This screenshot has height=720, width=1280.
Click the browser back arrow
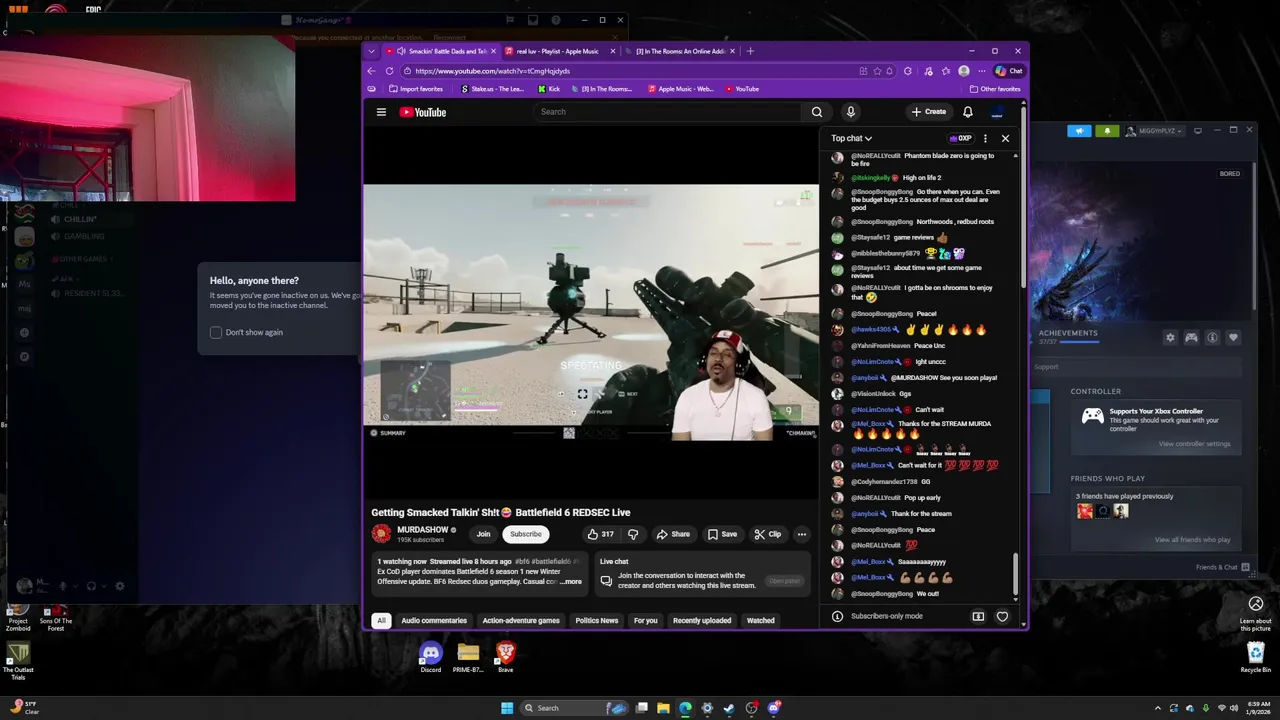(x=372, y=71)
